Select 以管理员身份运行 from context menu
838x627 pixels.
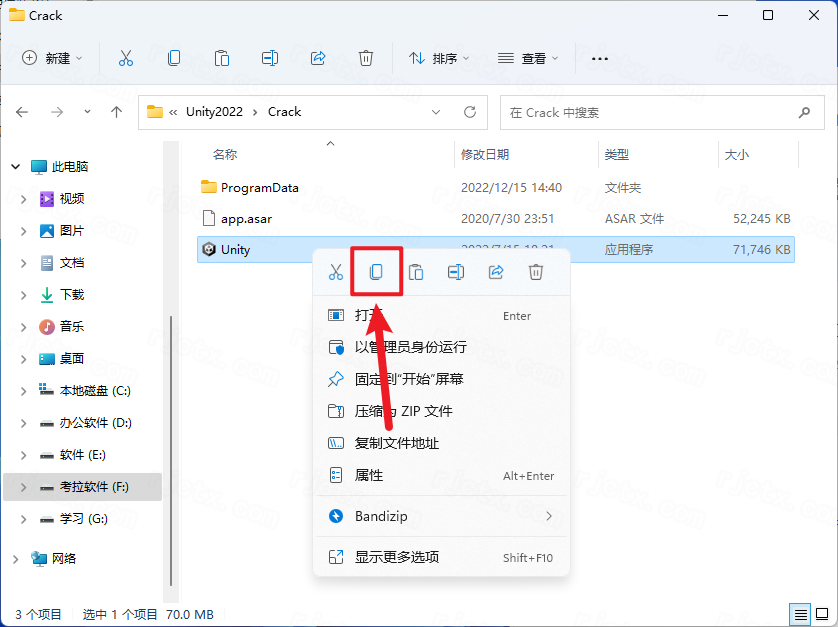[x=410, y=347]
